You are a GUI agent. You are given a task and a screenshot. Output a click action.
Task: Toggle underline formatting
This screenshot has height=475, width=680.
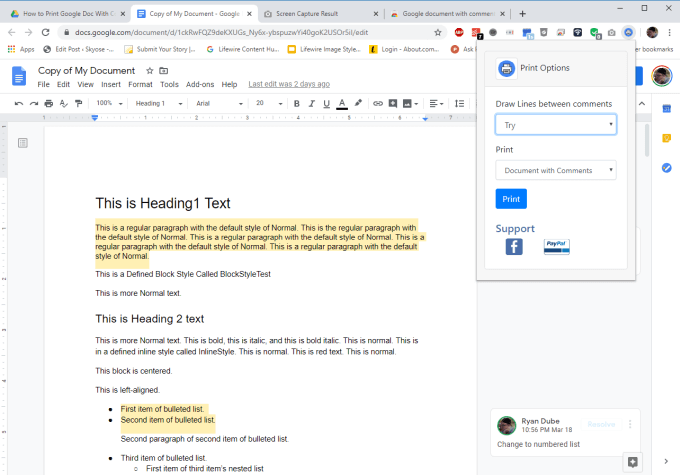(x=325, y=103)
